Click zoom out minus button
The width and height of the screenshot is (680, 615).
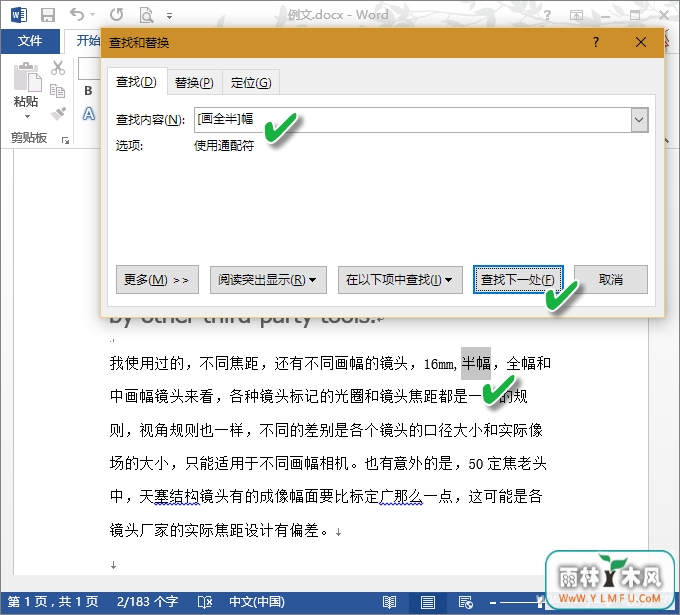493,602
